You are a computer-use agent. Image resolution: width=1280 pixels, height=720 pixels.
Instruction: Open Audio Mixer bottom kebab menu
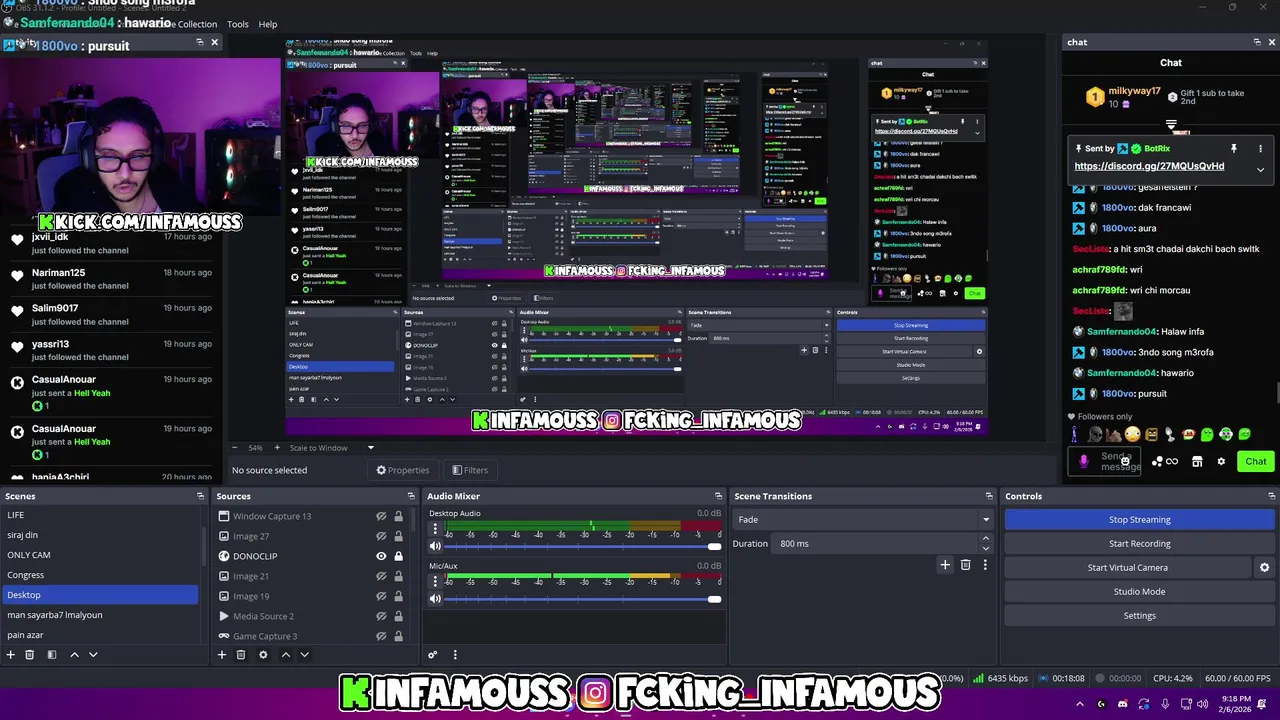click(x=455, y=655)
